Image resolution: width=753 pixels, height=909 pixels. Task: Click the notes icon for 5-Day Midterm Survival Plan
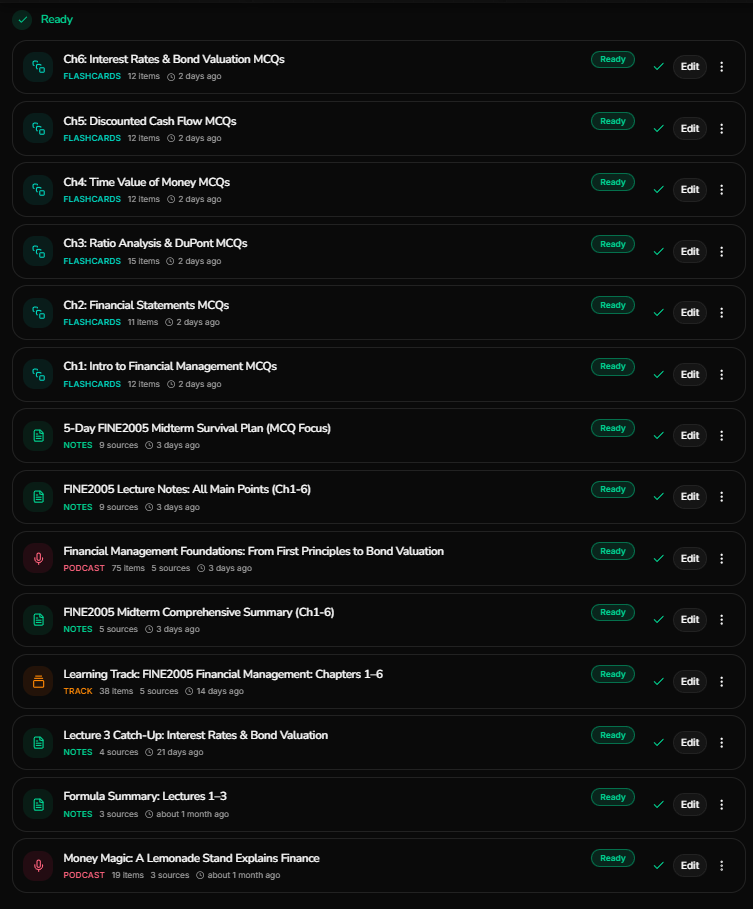pos(38,435)
